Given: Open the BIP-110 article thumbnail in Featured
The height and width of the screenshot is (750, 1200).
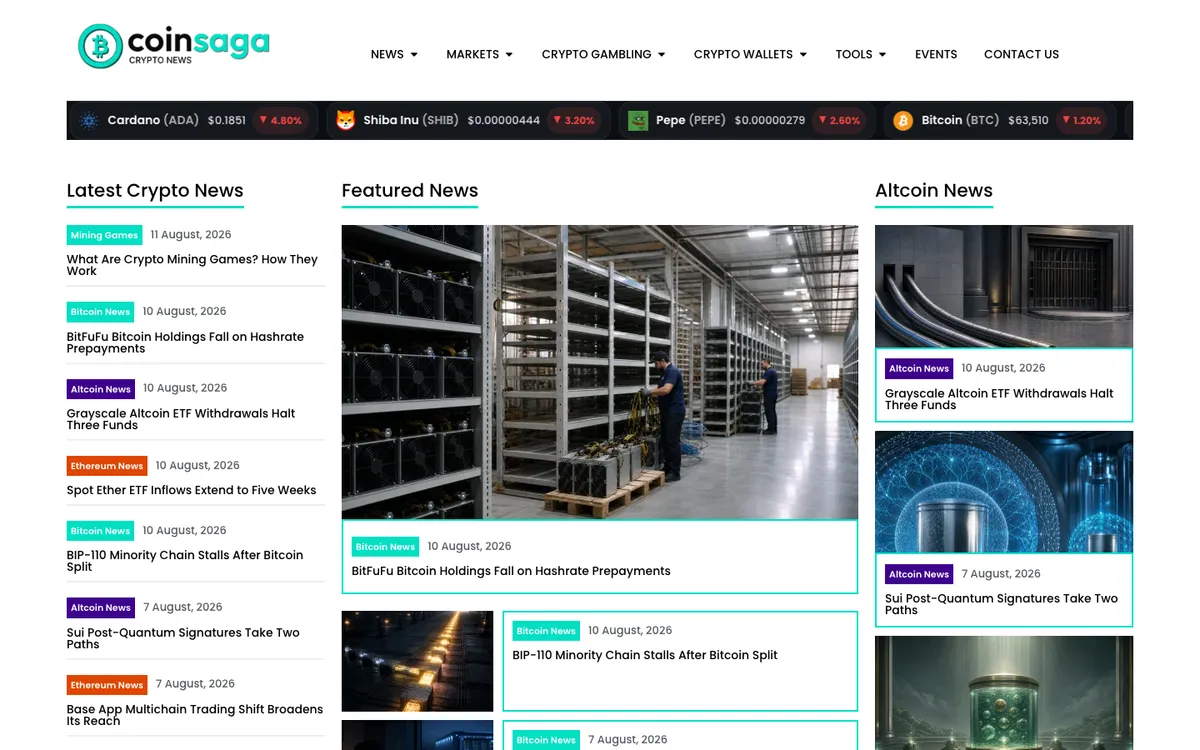Looking at the screenshot, I should coord(417,661).
